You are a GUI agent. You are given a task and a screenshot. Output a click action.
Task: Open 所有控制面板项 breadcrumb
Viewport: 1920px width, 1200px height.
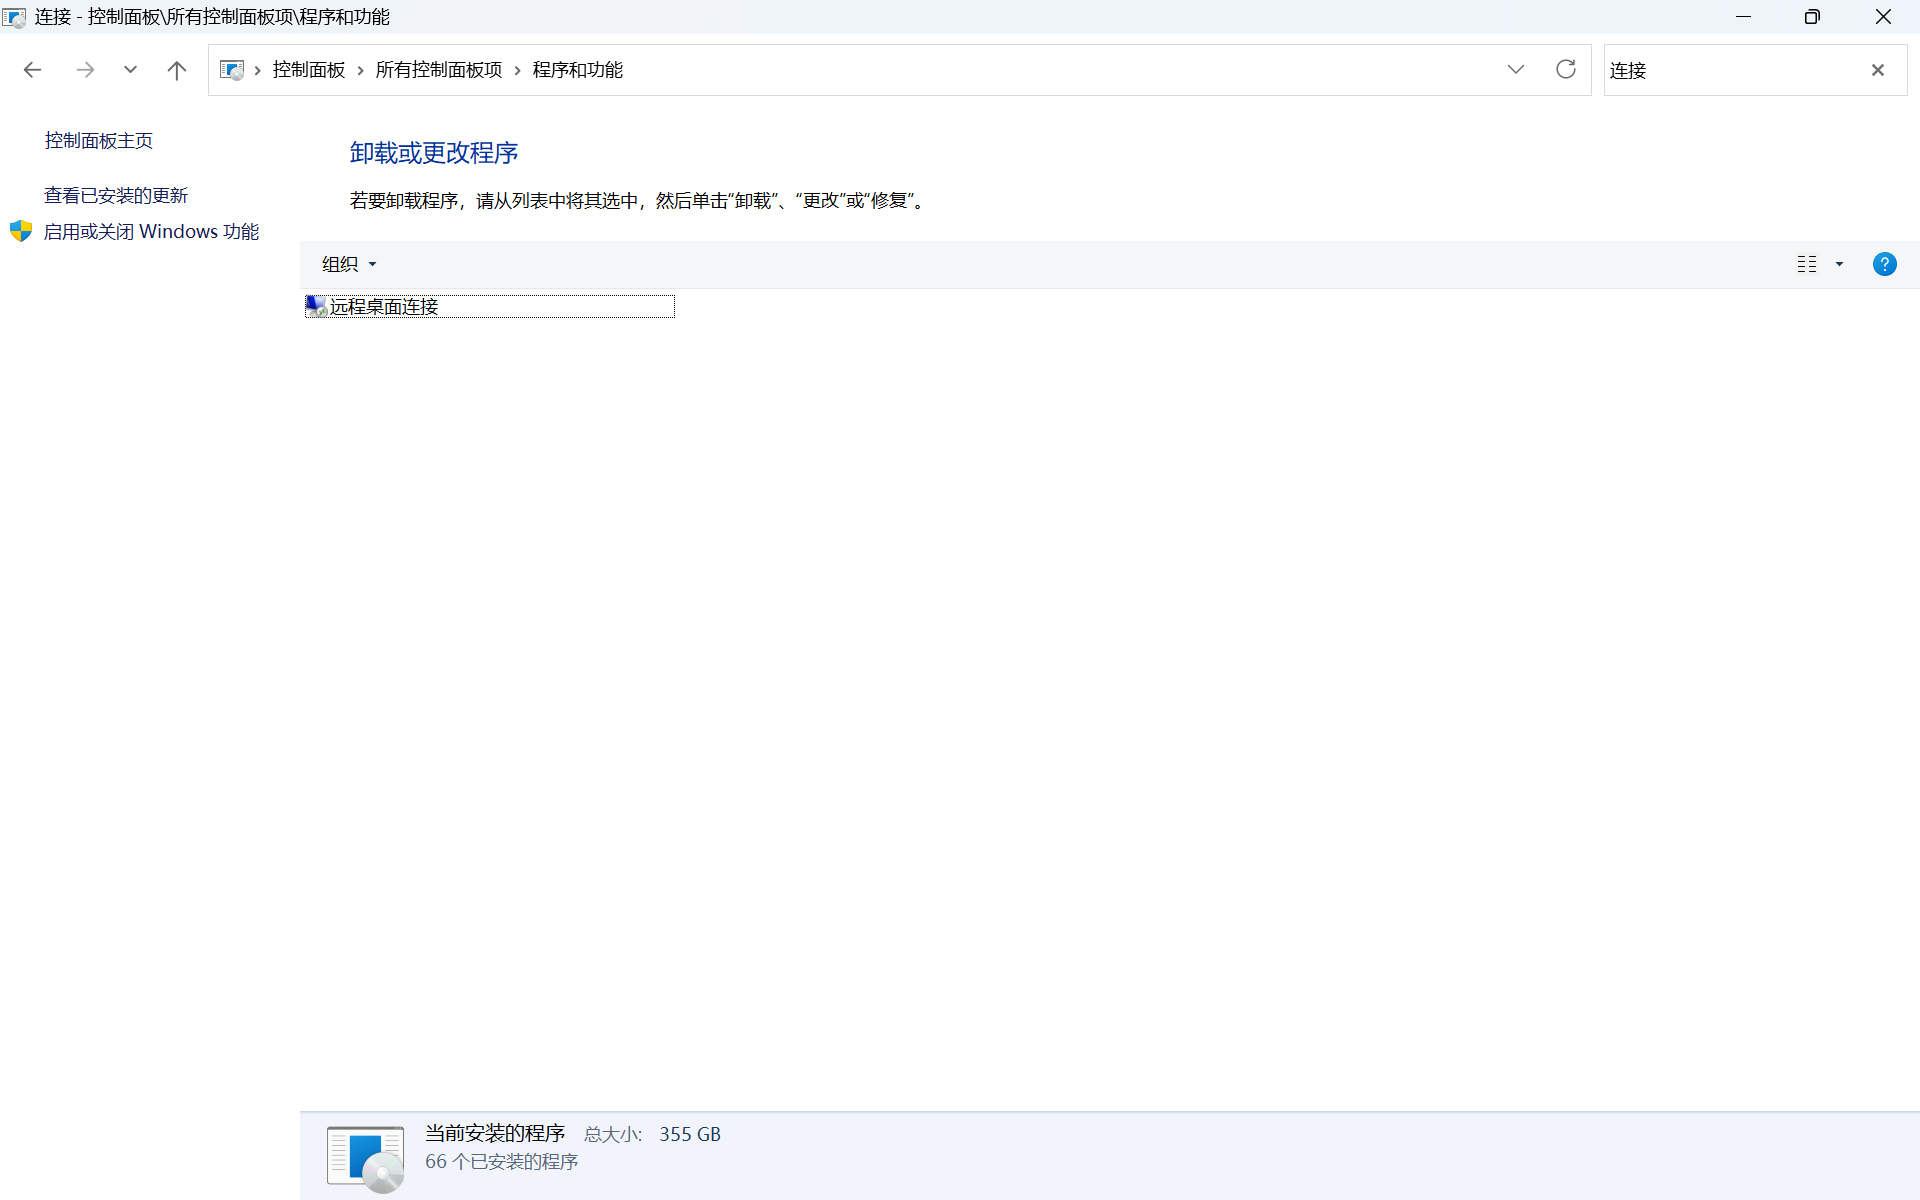[438, 70]
